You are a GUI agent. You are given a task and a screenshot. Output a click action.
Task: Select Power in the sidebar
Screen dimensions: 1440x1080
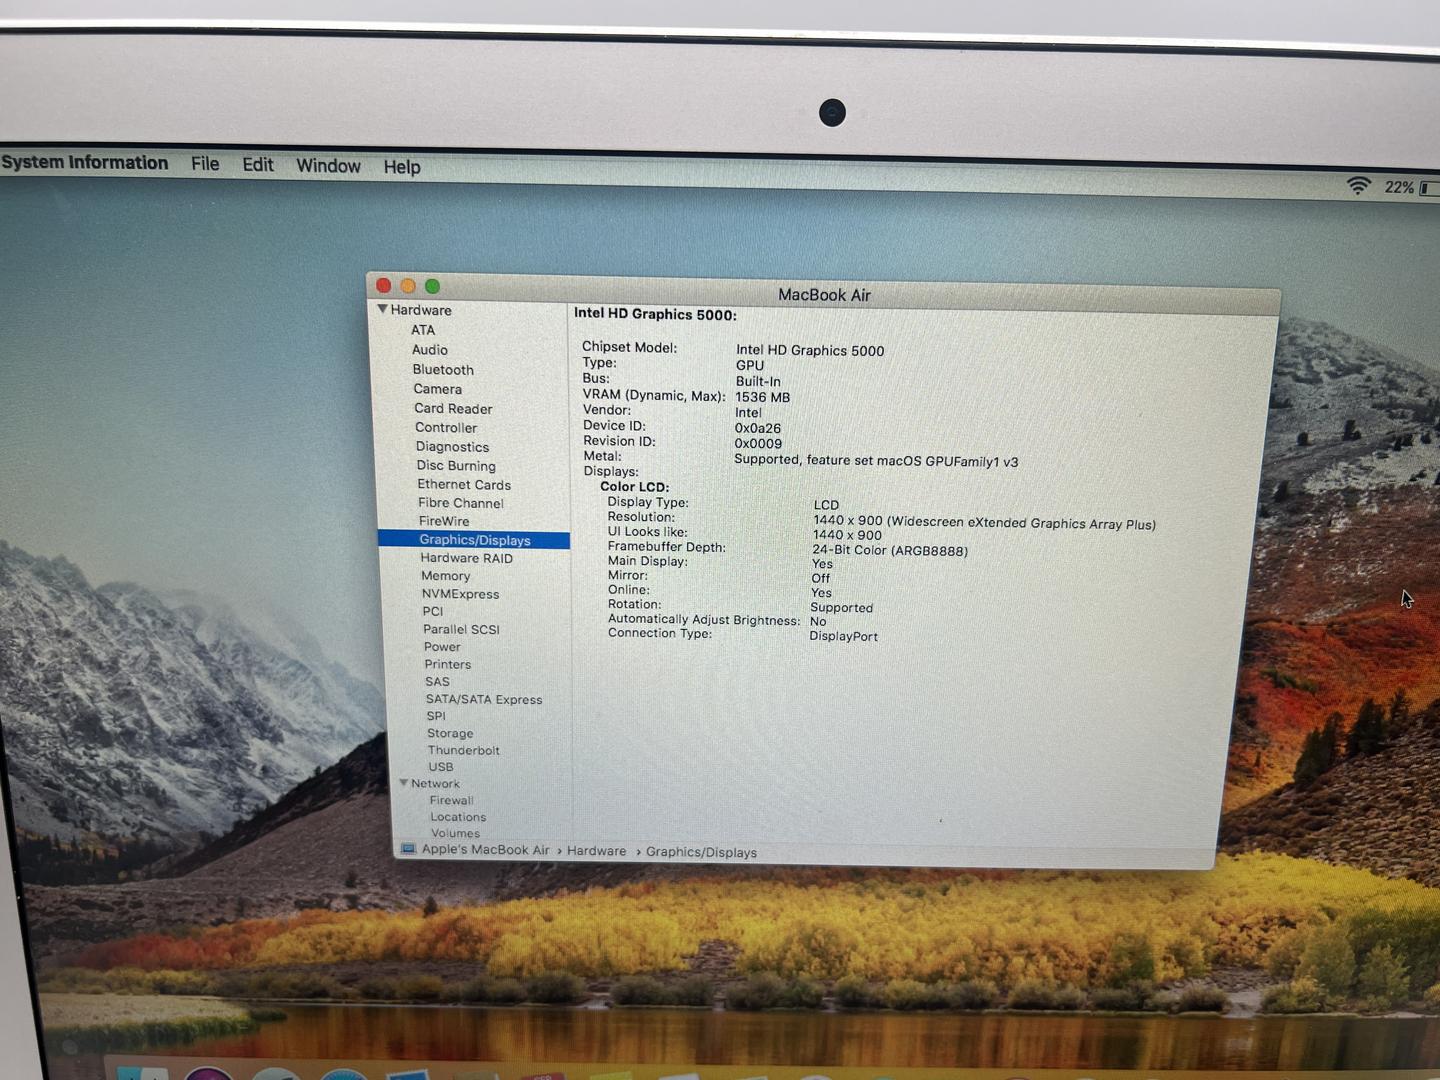coord(442,647)
